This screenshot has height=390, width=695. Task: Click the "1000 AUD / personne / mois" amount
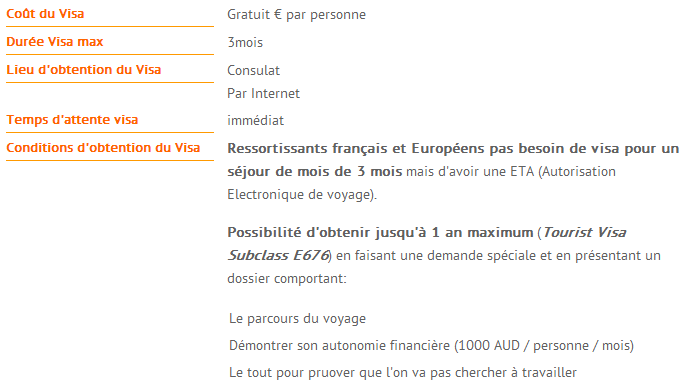point(544,346)
